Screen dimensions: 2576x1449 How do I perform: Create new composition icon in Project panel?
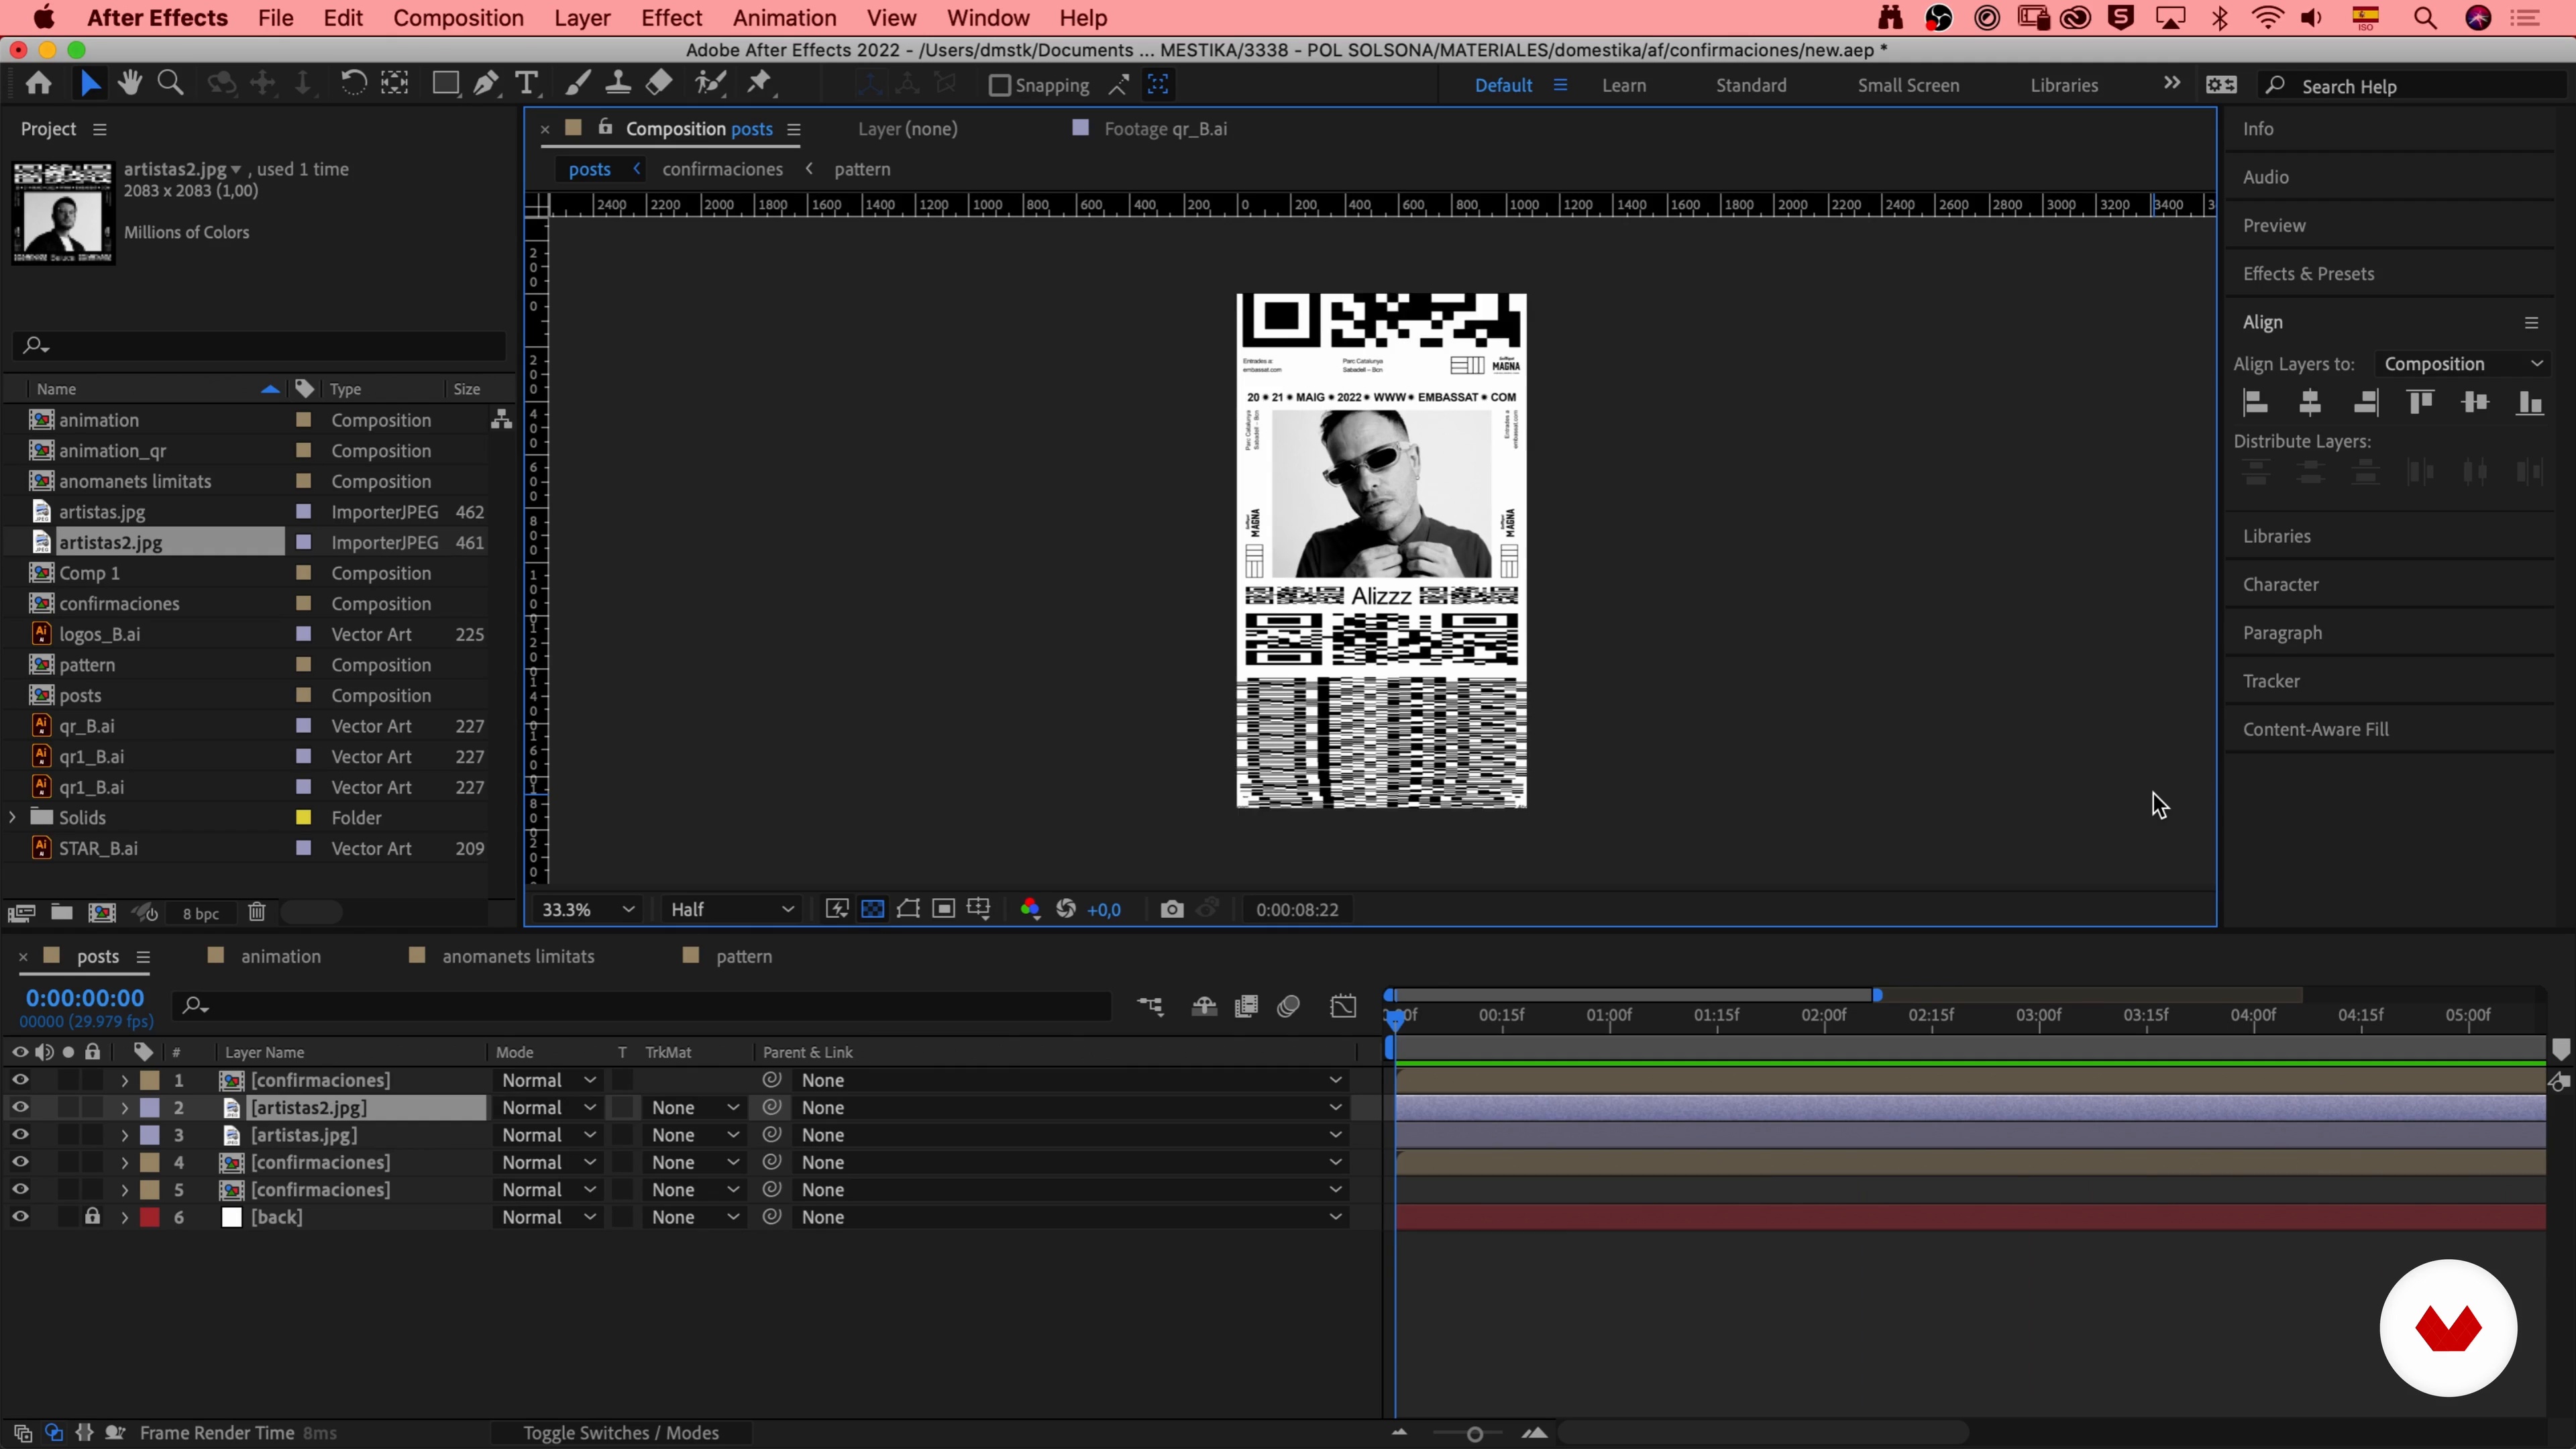point(102,912)
